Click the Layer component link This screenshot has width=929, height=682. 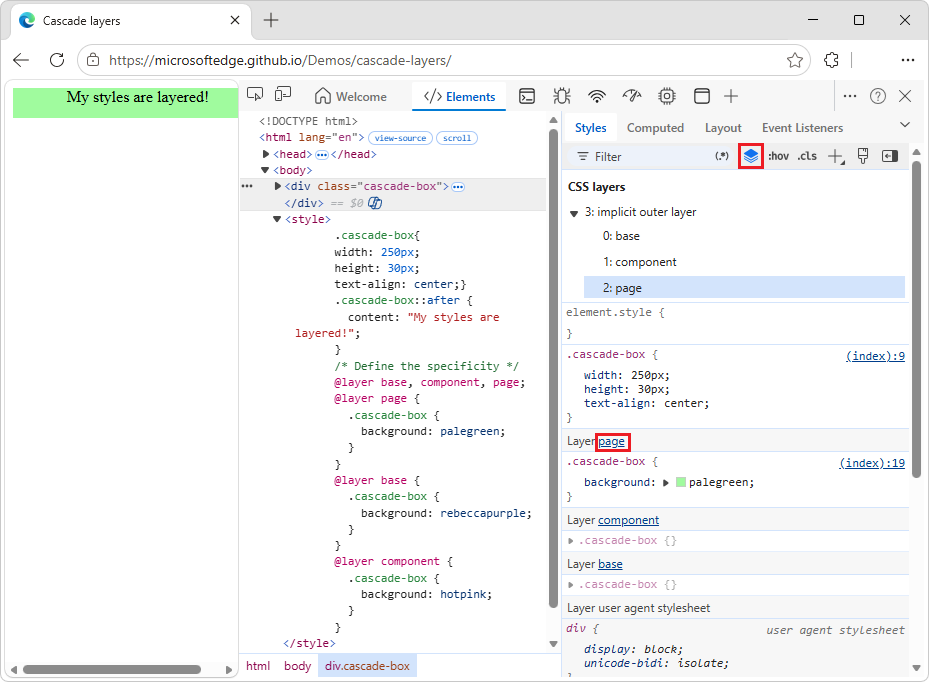point(628,520)
